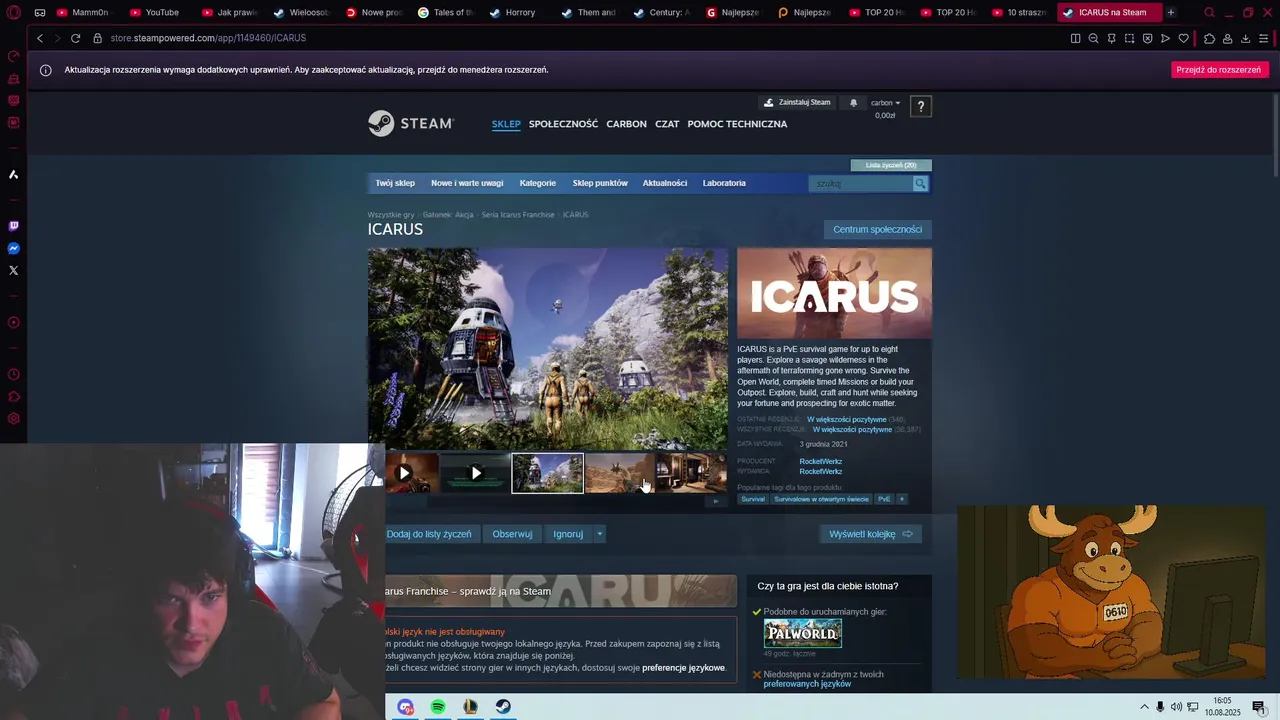Open Messenger from the browser sidebar
Image resolution: width=1280 pixels, height=720 pixels.
pos(14,248)
